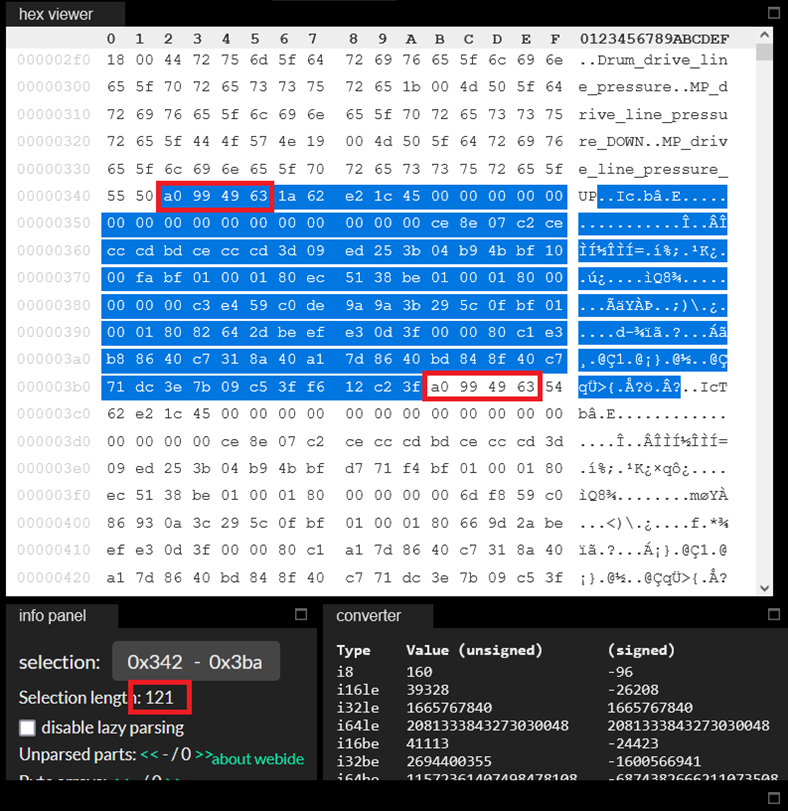Click the Type column header in converter
Screen dimensions: 788x811
pyautogui.click(x=354, y=650)
